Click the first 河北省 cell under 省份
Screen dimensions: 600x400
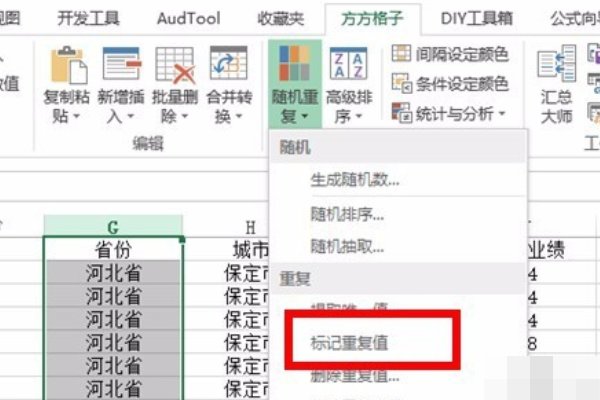pos(113,273)
